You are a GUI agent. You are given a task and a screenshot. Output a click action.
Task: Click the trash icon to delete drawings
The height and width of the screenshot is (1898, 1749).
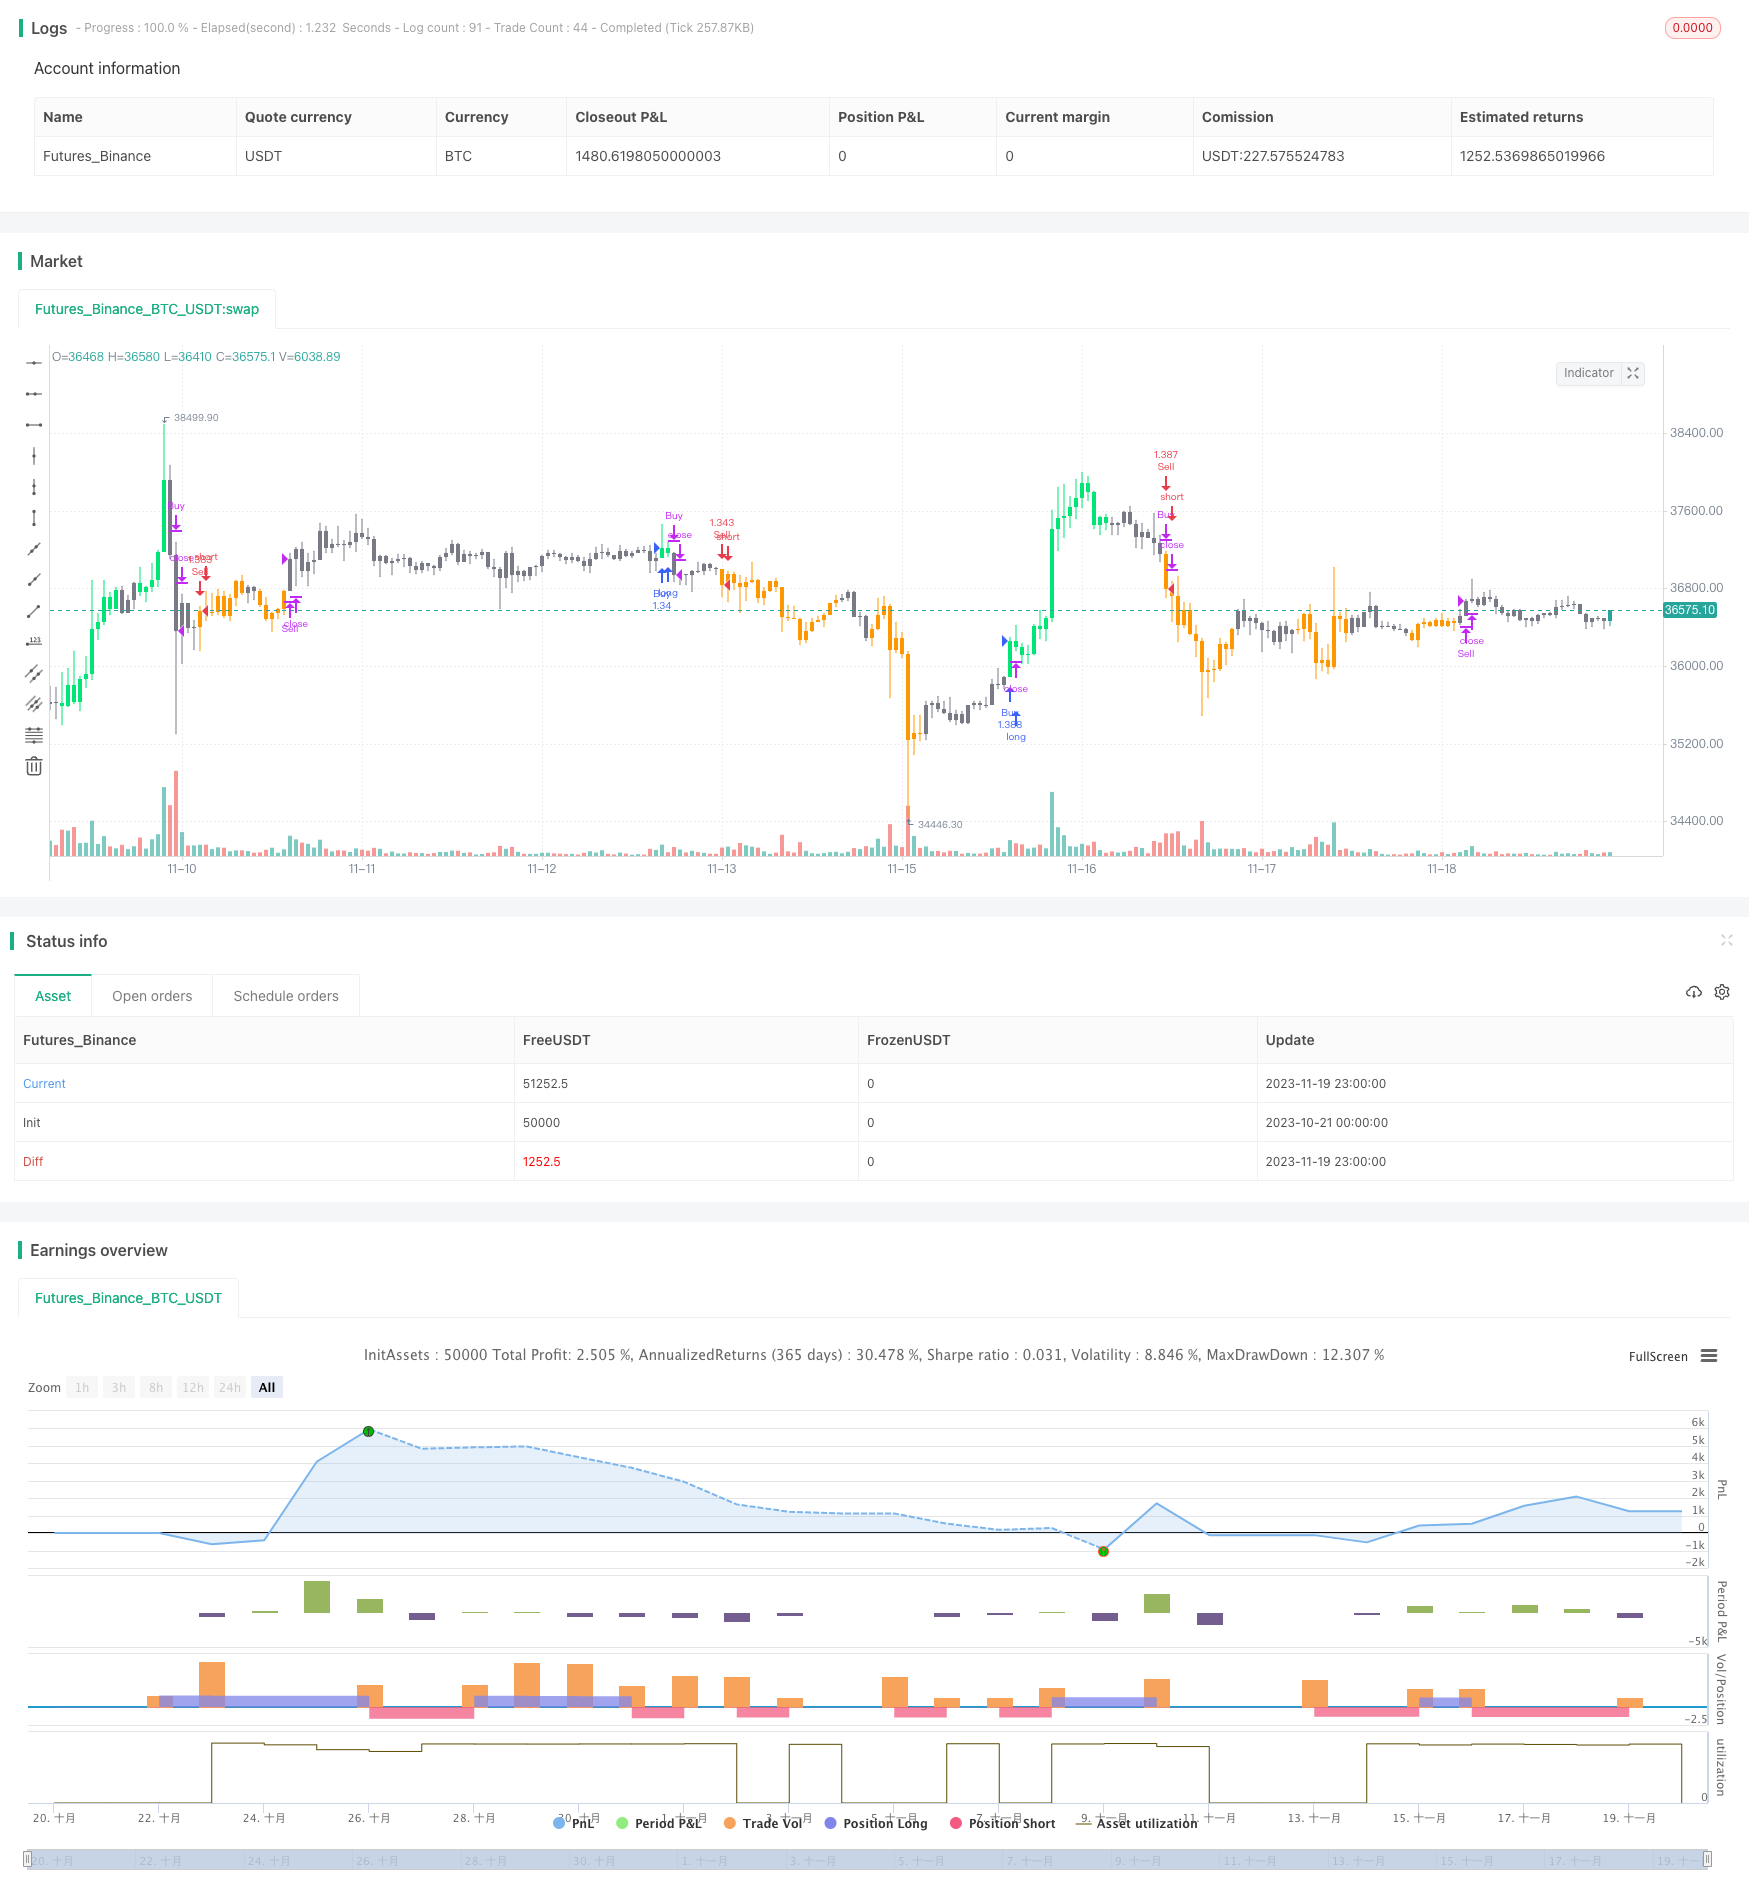pos(34,766)
